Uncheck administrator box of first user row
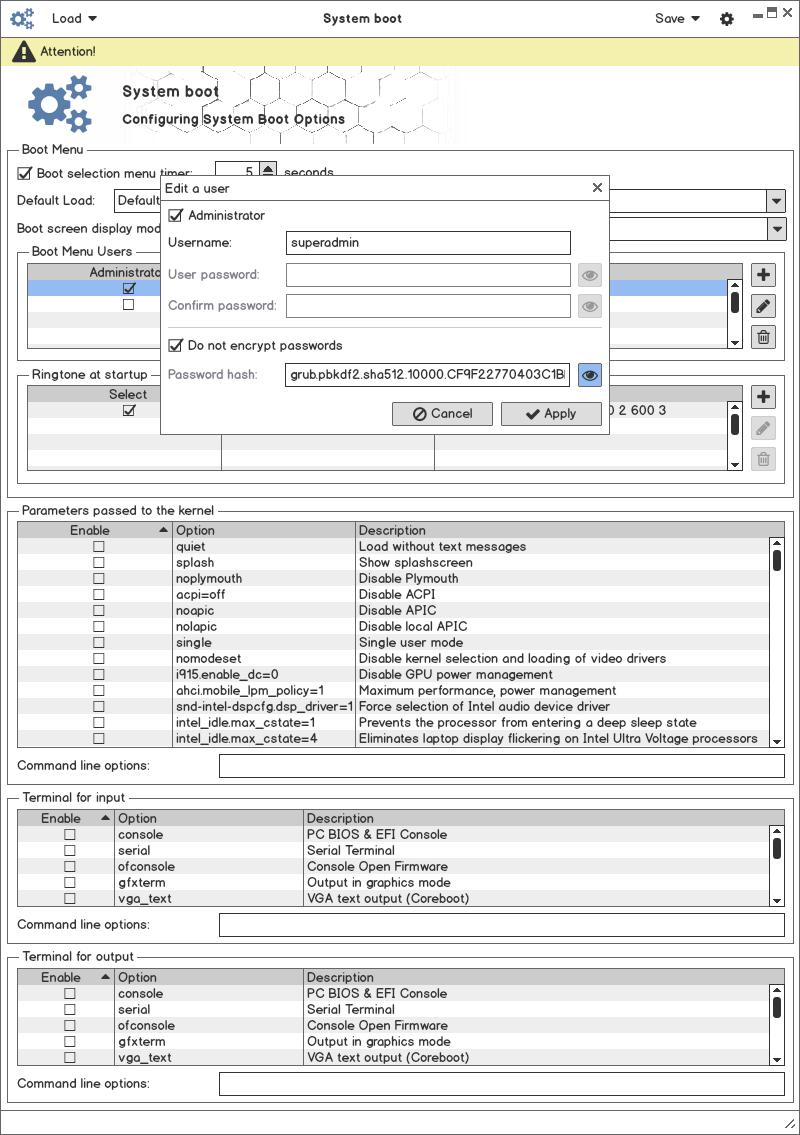The height and width of the screenshot is (1135, 800). pos(129,288)
